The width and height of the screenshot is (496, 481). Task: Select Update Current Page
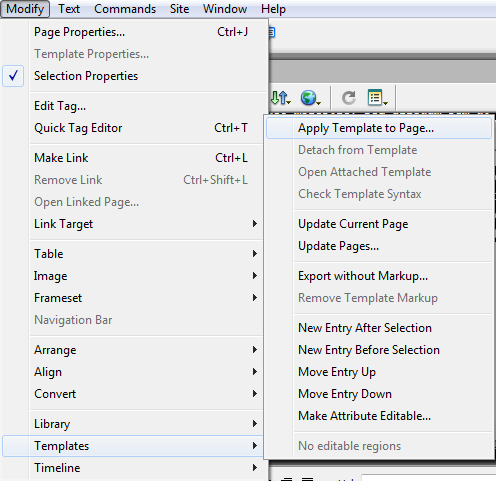coord(353,224)
